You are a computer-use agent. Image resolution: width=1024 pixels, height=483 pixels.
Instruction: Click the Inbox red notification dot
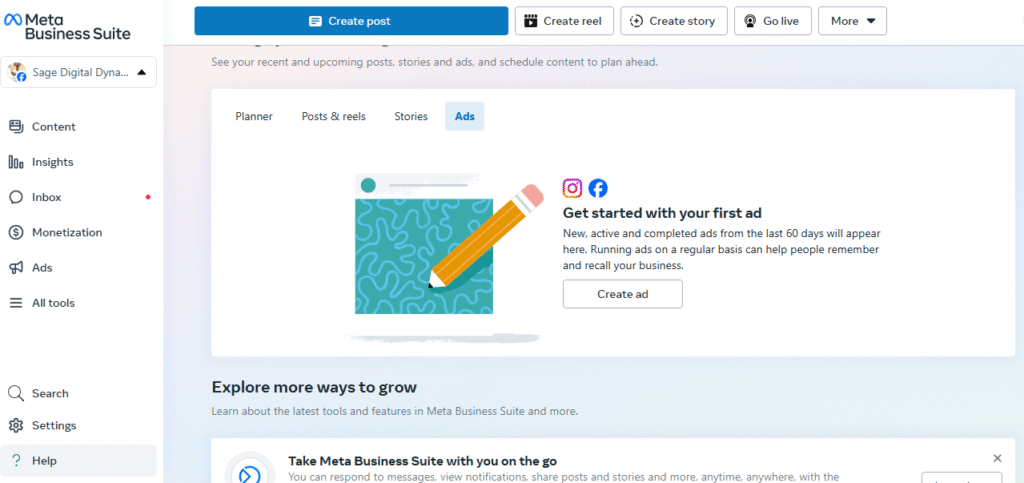(x=148, y=197)
